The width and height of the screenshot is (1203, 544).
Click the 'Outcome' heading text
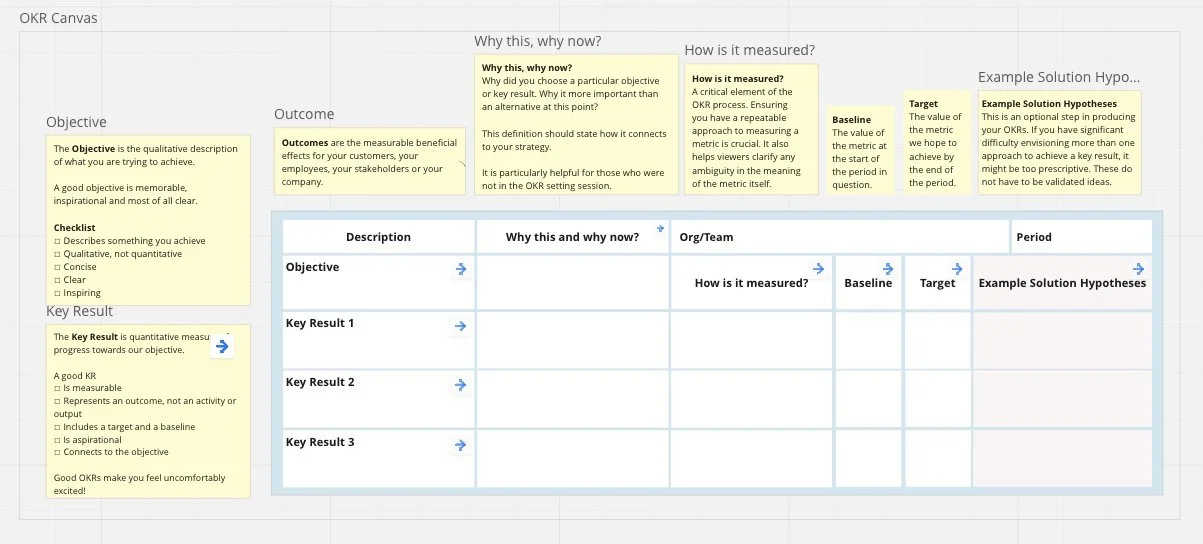point(304,114)
